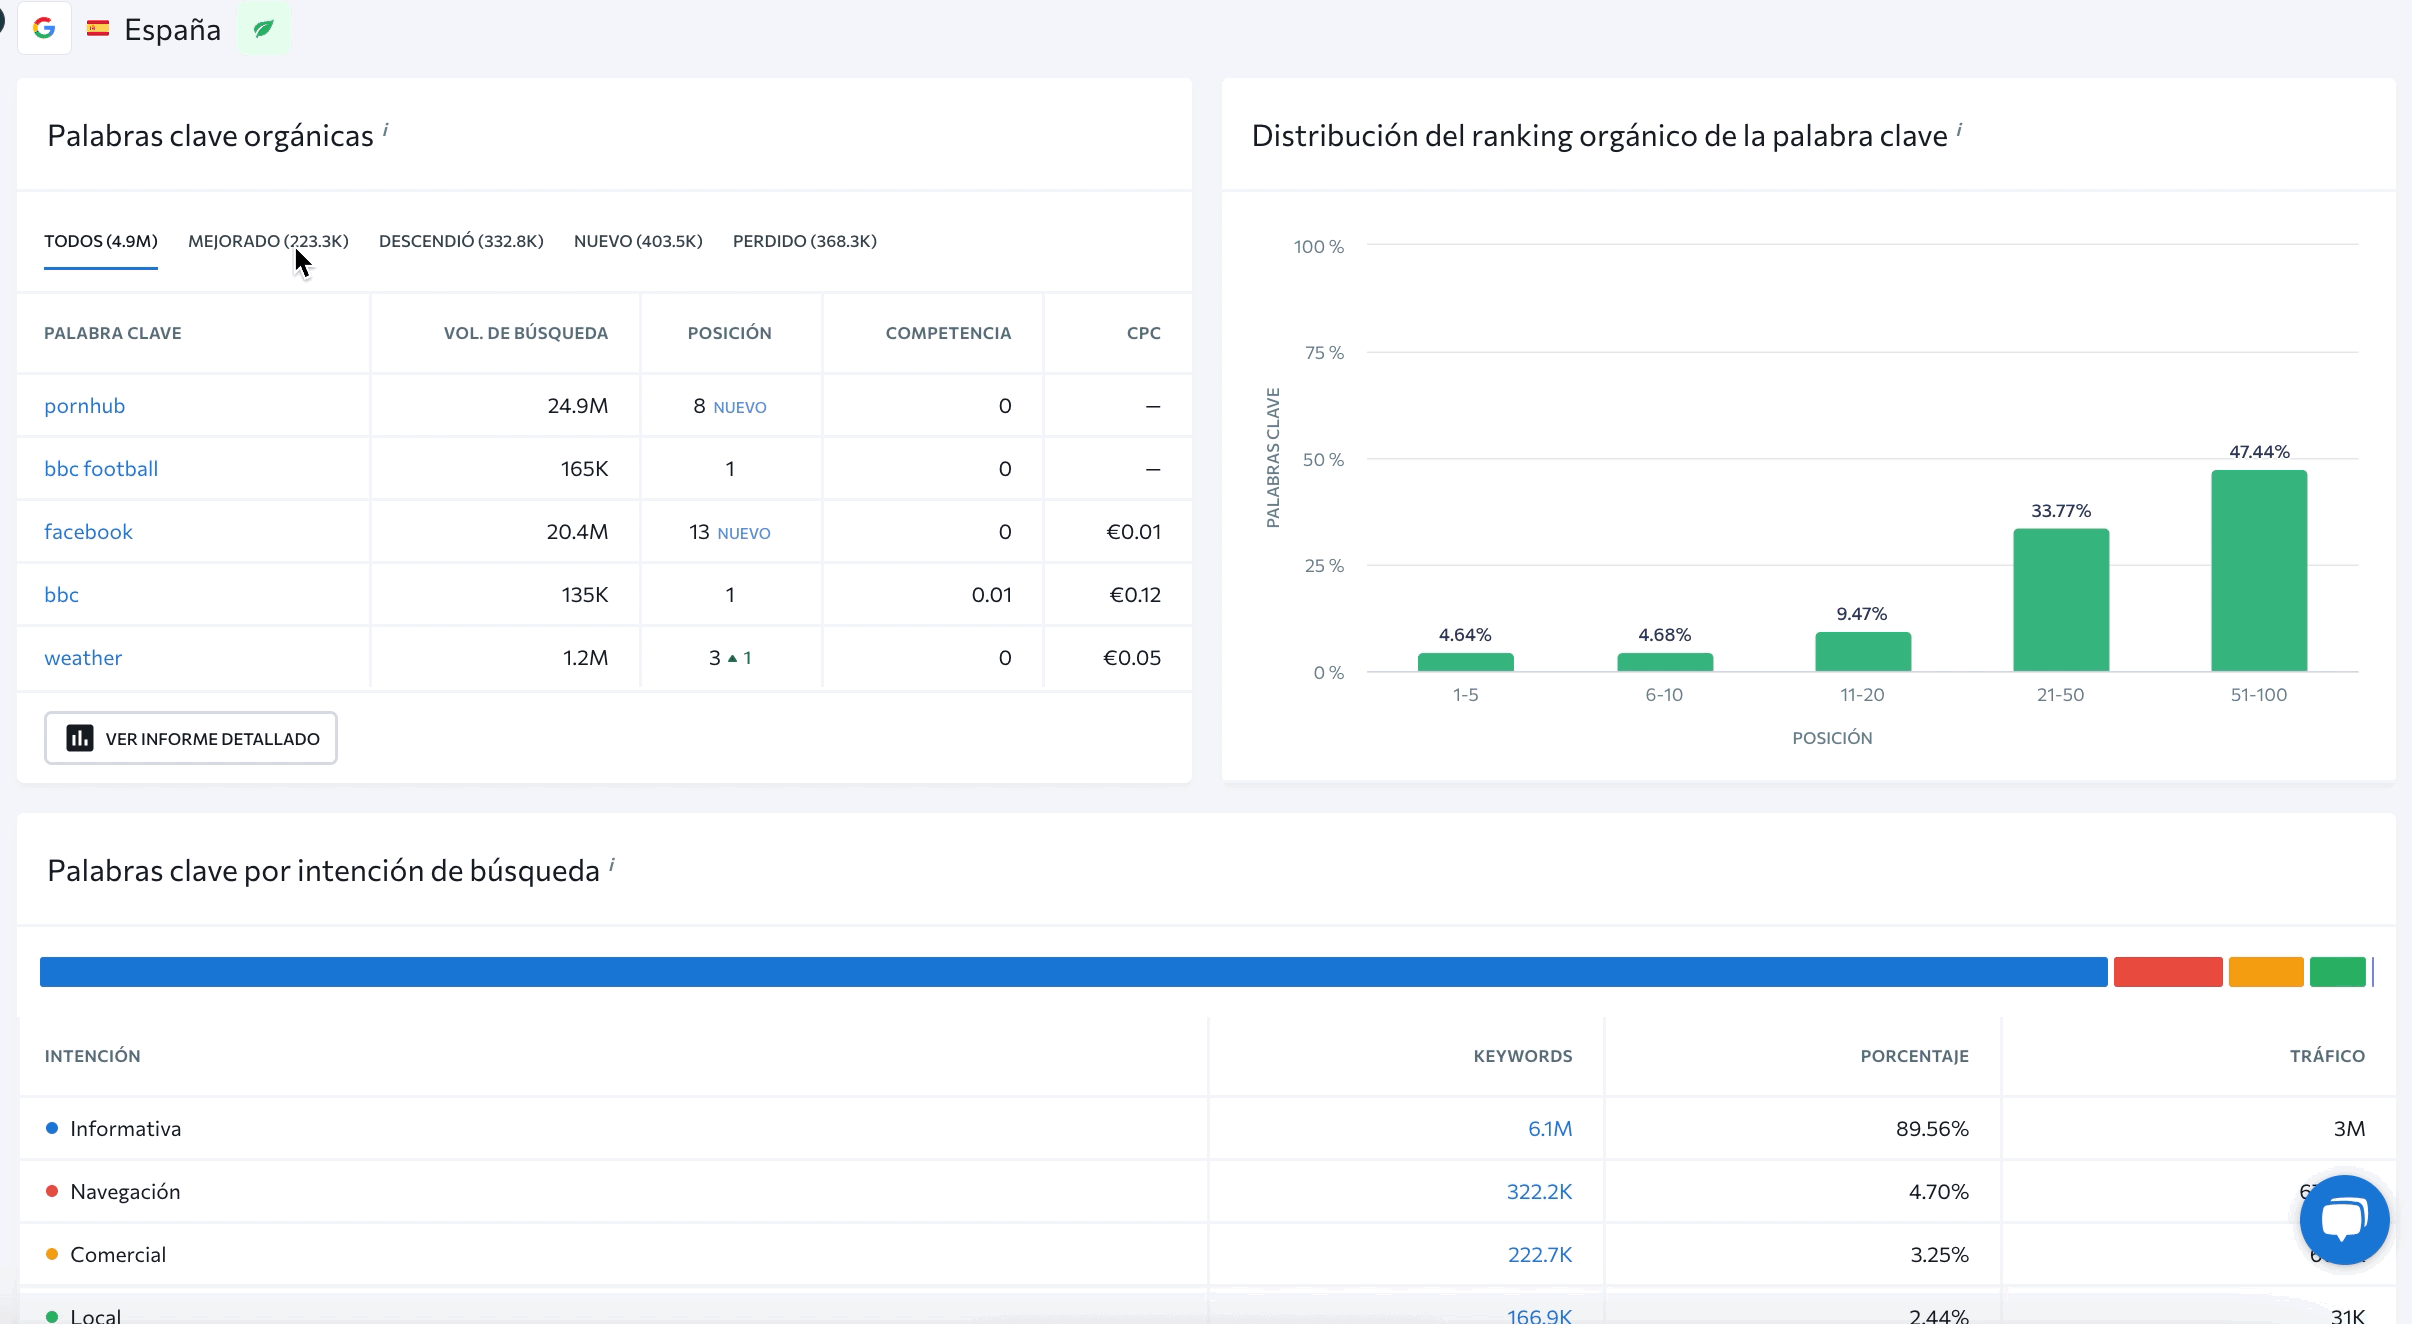Open the bbc football keyword link
Screen dimensions: 2412x1324
101,468
